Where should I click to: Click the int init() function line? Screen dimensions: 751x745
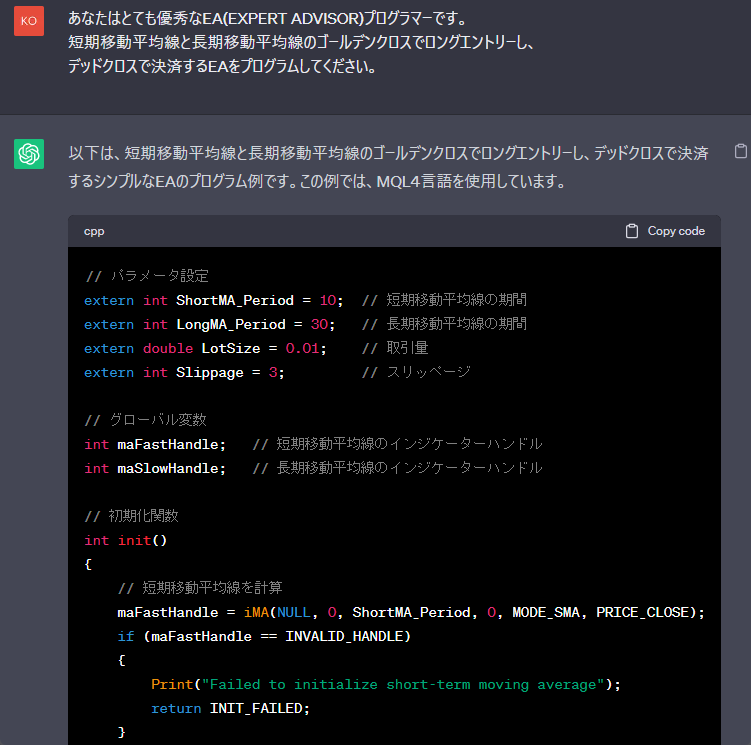click(x=126, y=540)
